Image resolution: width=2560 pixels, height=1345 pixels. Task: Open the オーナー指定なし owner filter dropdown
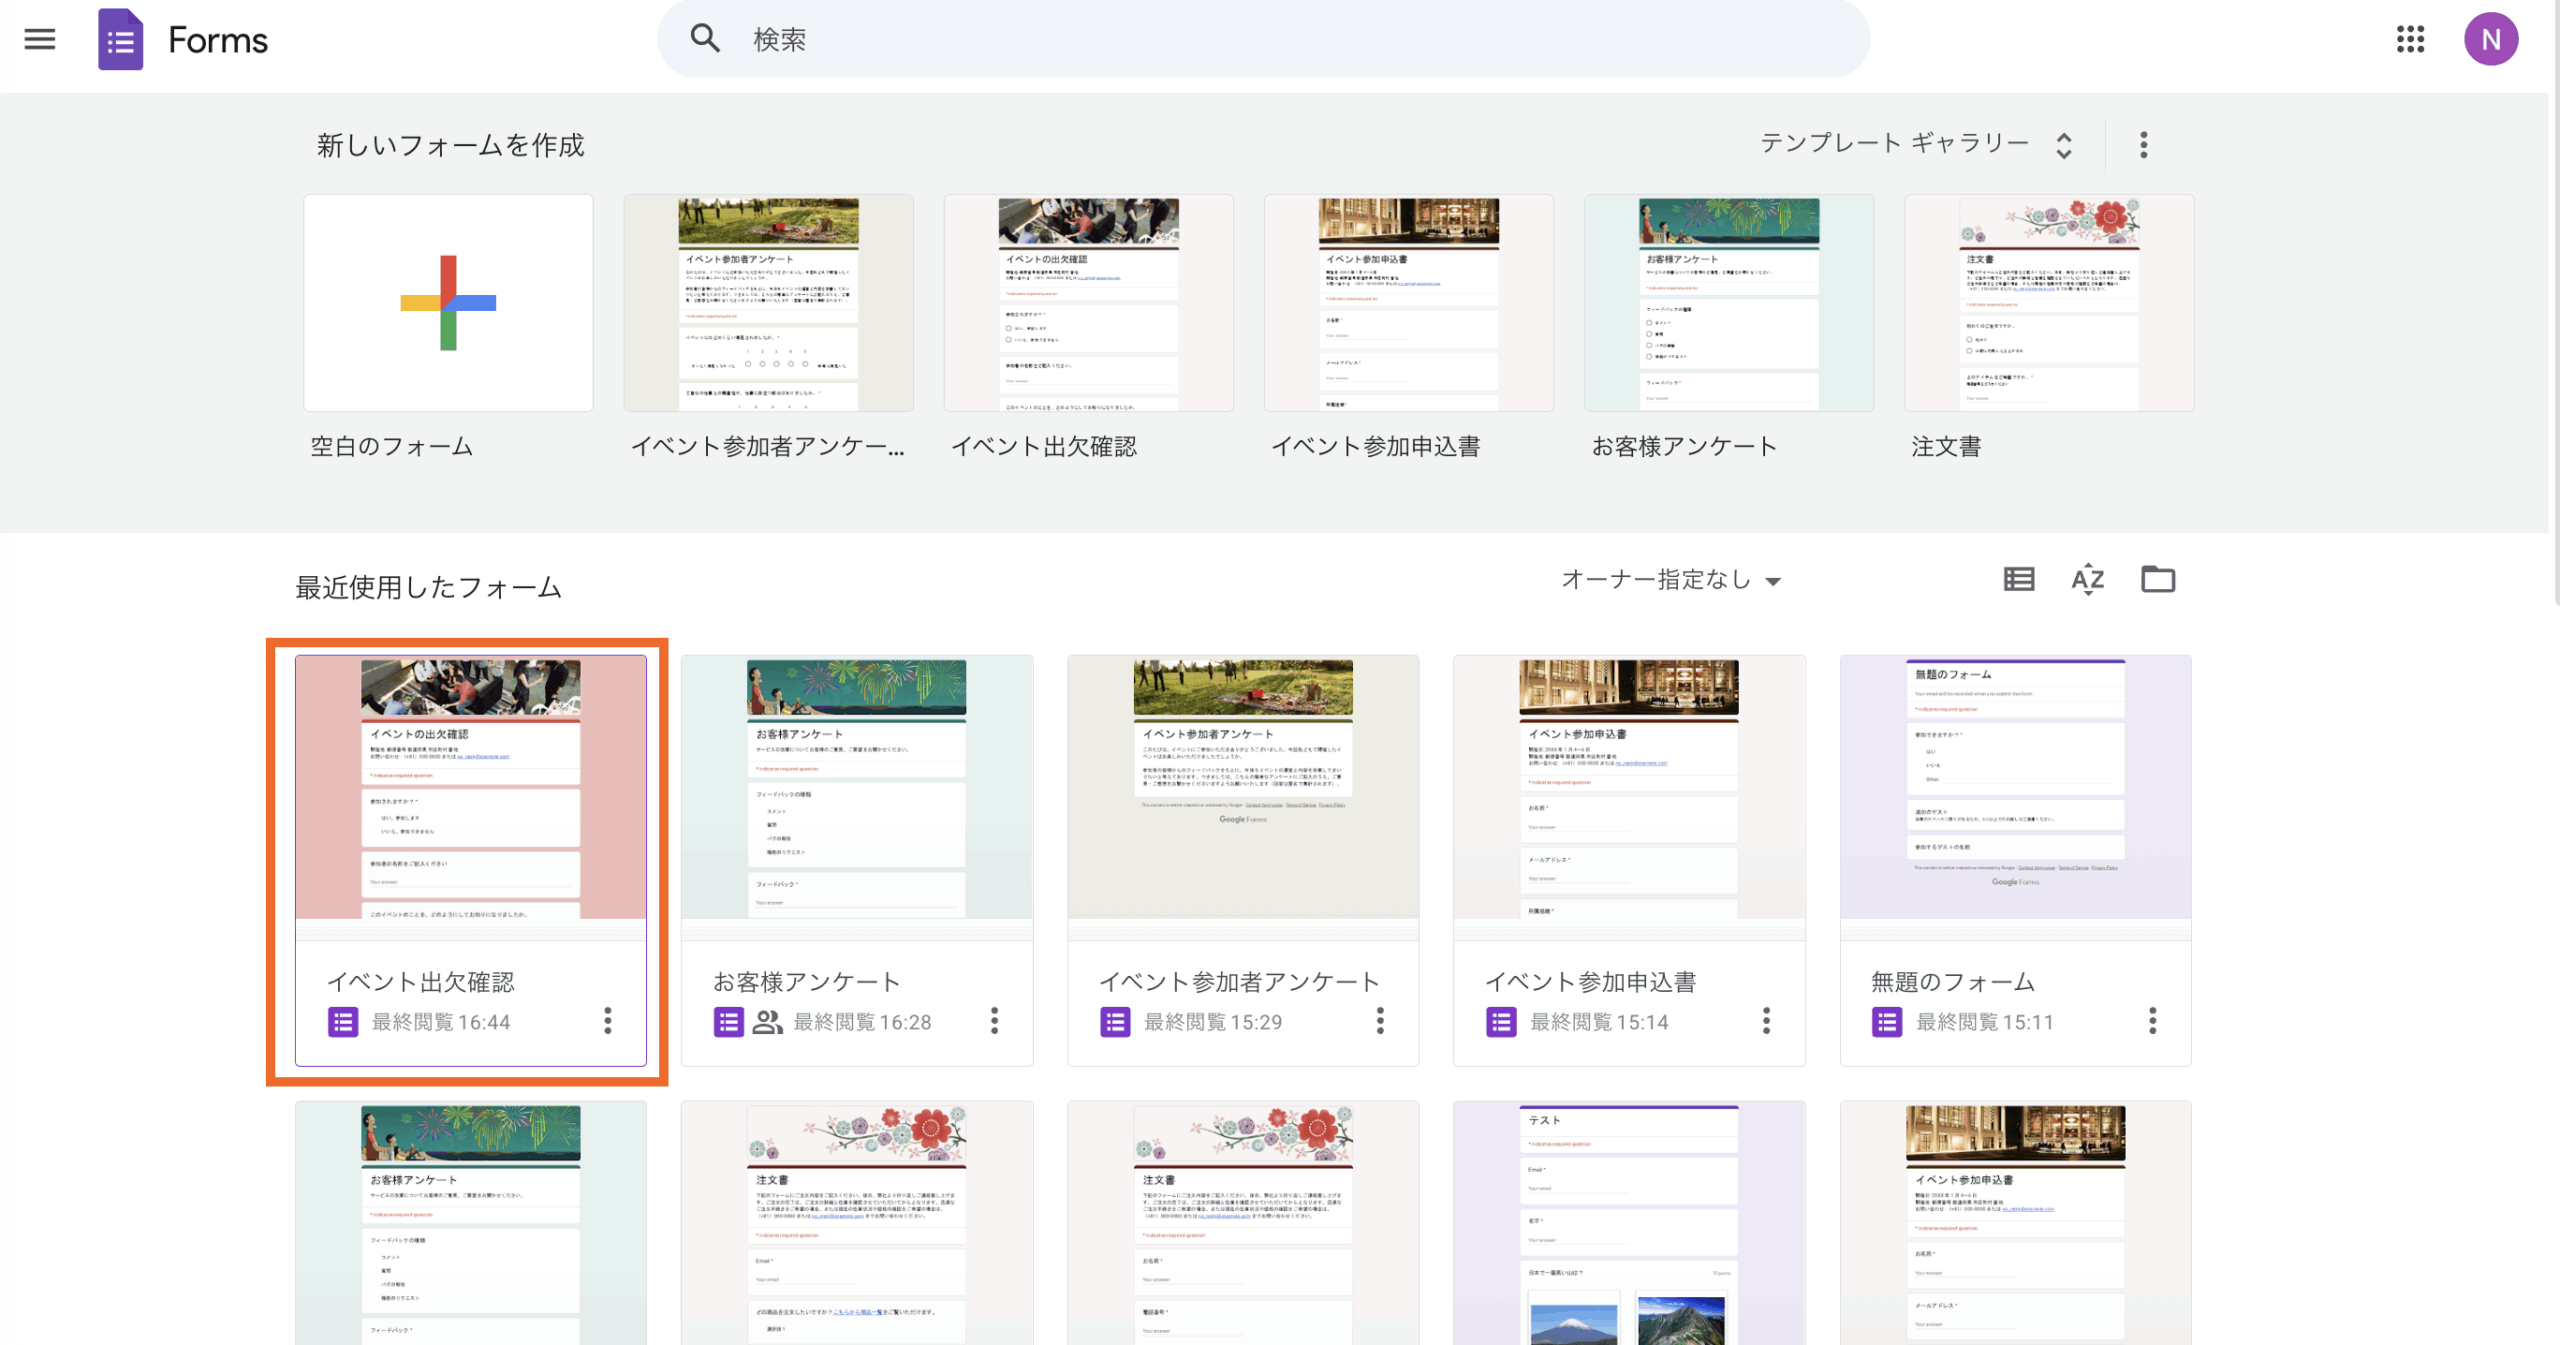pyautogui.click(x=1670, y=580)
